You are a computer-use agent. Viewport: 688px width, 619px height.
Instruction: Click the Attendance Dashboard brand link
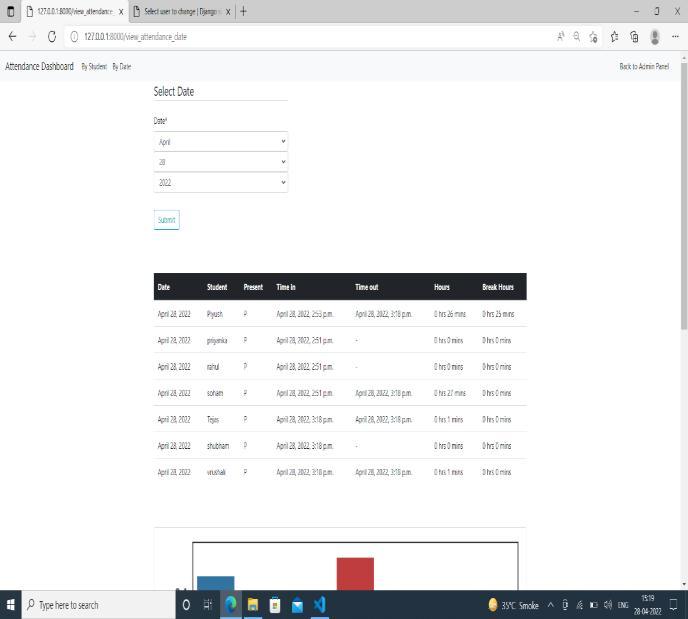coord(39,66)
